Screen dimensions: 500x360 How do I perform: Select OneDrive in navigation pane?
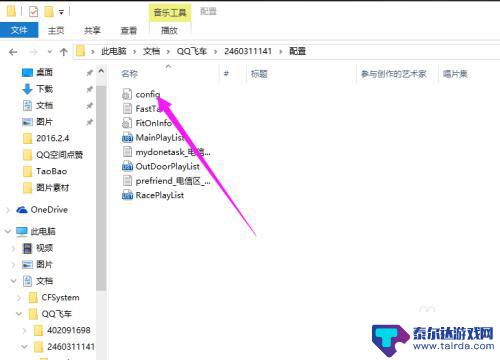[49, 210]
